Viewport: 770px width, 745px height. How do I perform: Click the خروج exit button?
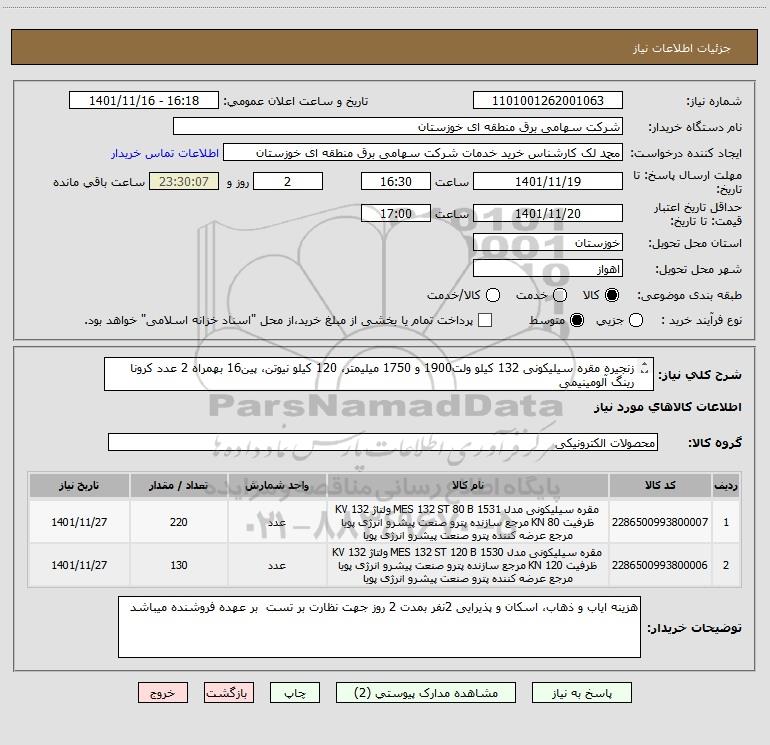[163, 693]
